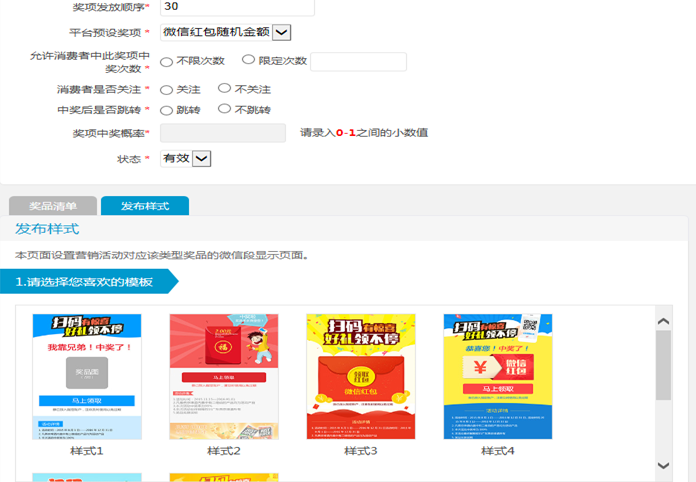Select 不跳转 after winning
This screenshot has height=482, width=696.
pos(224,109)
